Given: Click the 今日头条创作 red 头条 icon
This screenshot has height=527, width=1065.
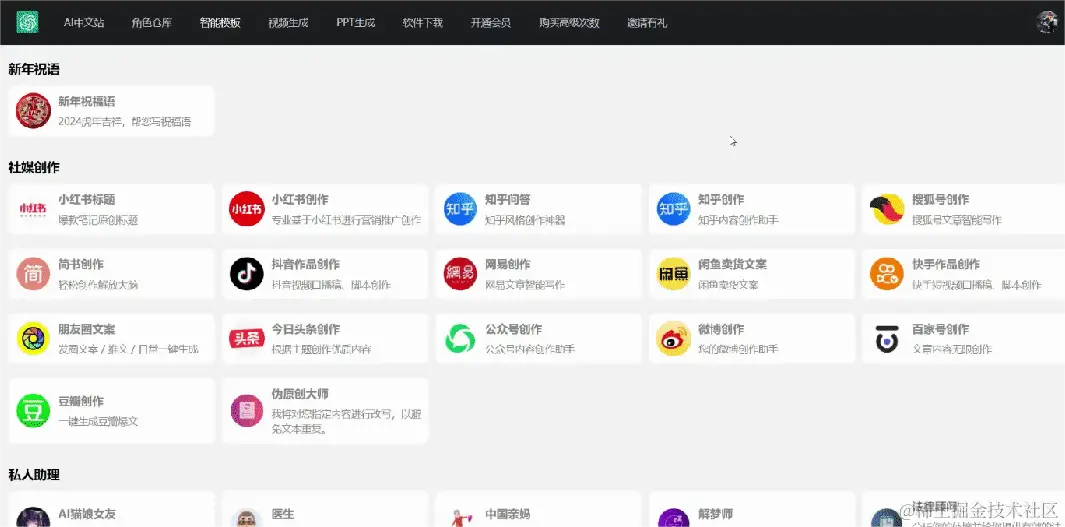Looking at the screenshot, I should (247, 338).
